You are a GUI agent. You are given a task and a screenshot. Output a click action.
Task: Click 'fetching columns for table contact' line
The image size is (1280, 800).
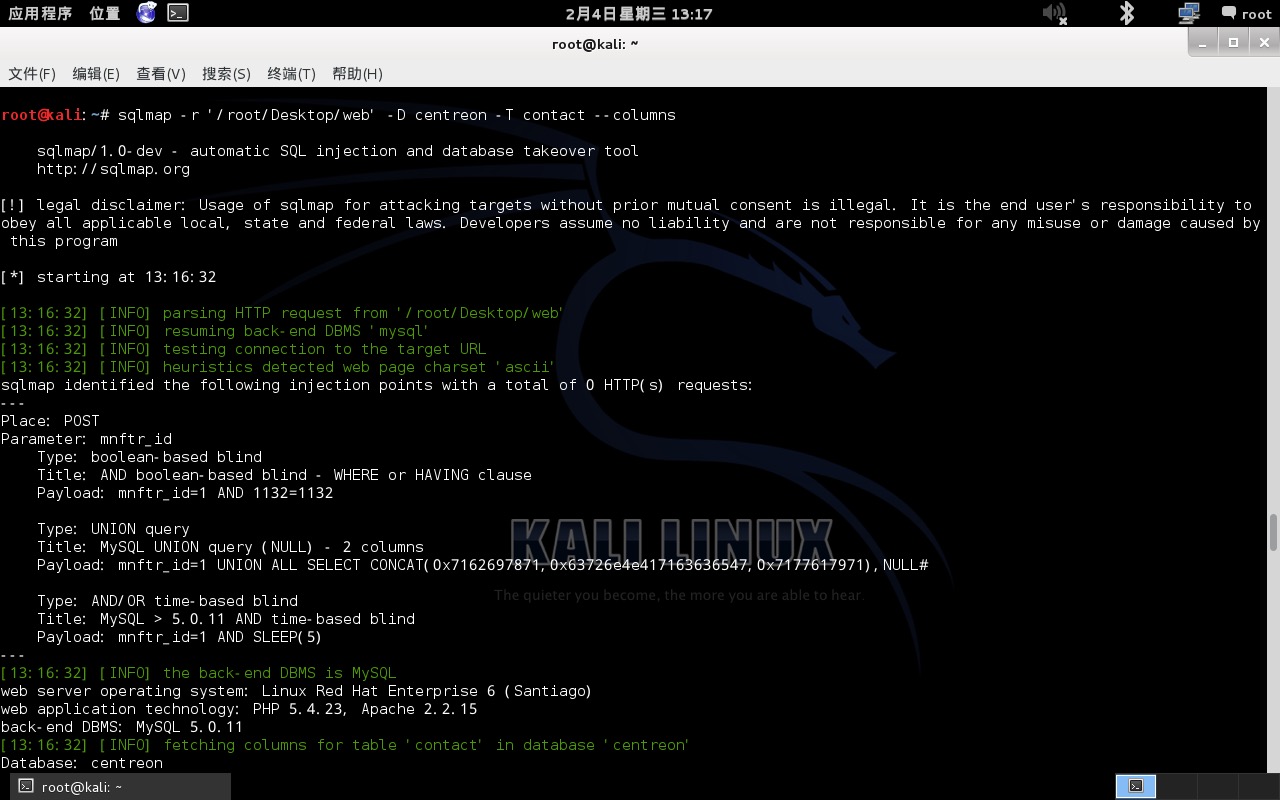click(345, 745)
